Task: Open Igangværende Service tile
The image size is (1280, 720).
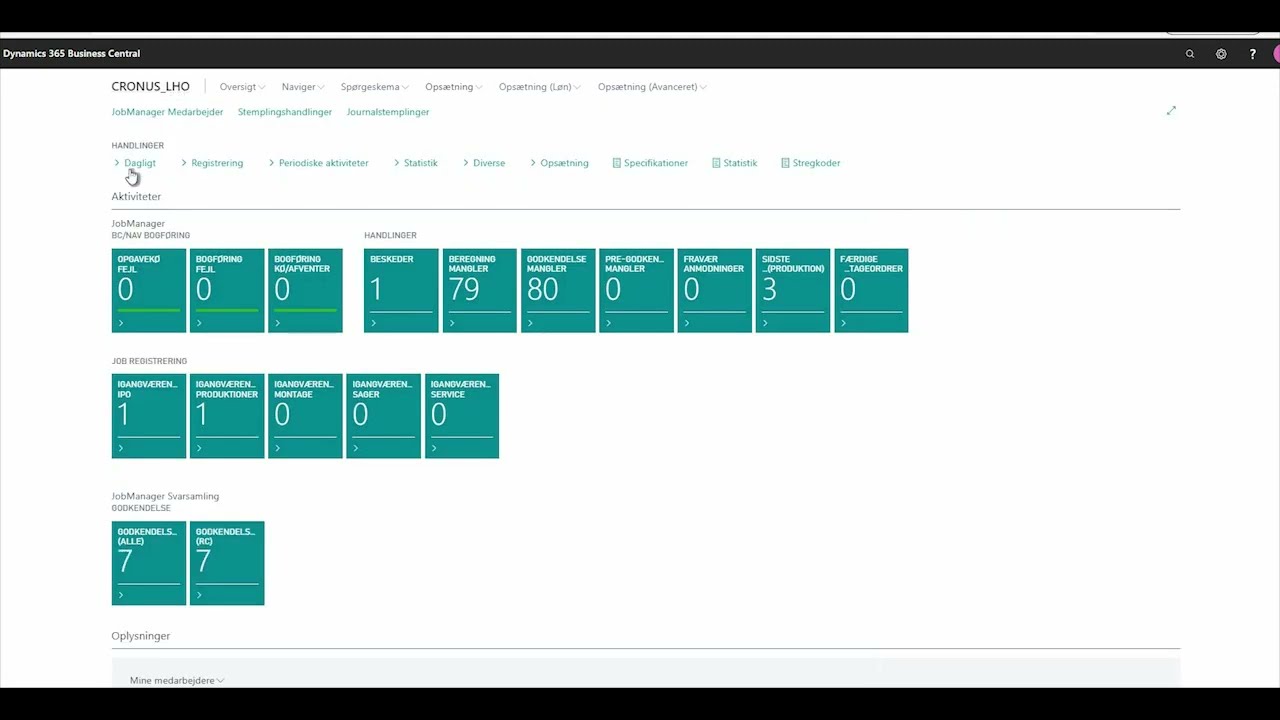Action: click(462, 416)
